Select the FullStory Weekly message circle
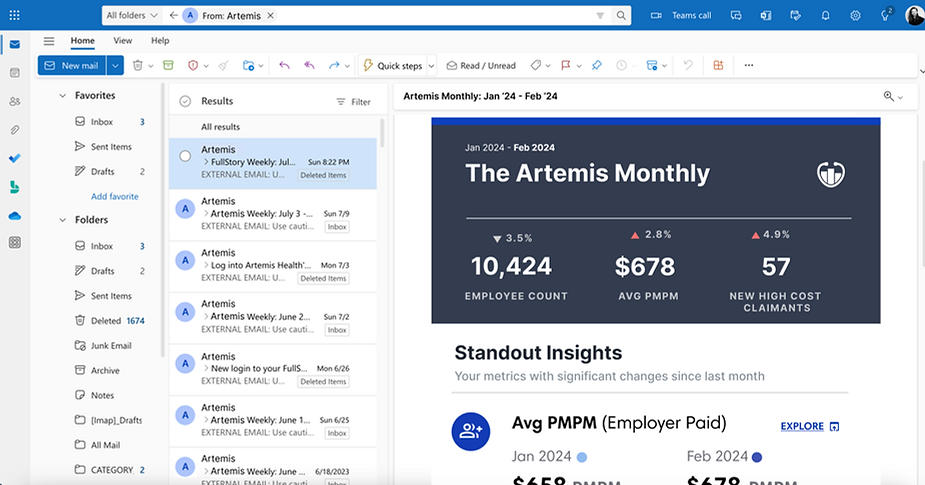 pyautogui.click(x=185, y=156)
